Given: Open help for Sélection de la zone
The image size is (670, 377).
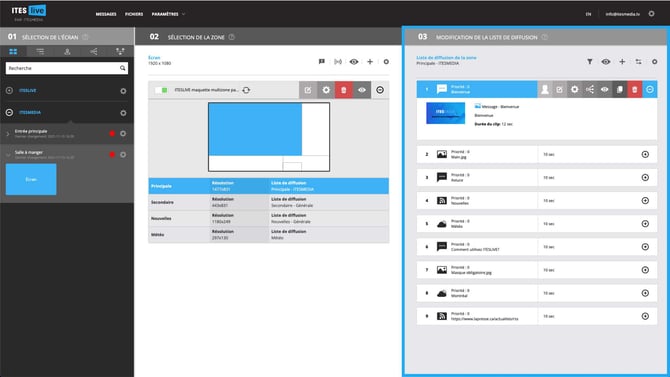Looking at the screenshot, I should pos(232,37).
